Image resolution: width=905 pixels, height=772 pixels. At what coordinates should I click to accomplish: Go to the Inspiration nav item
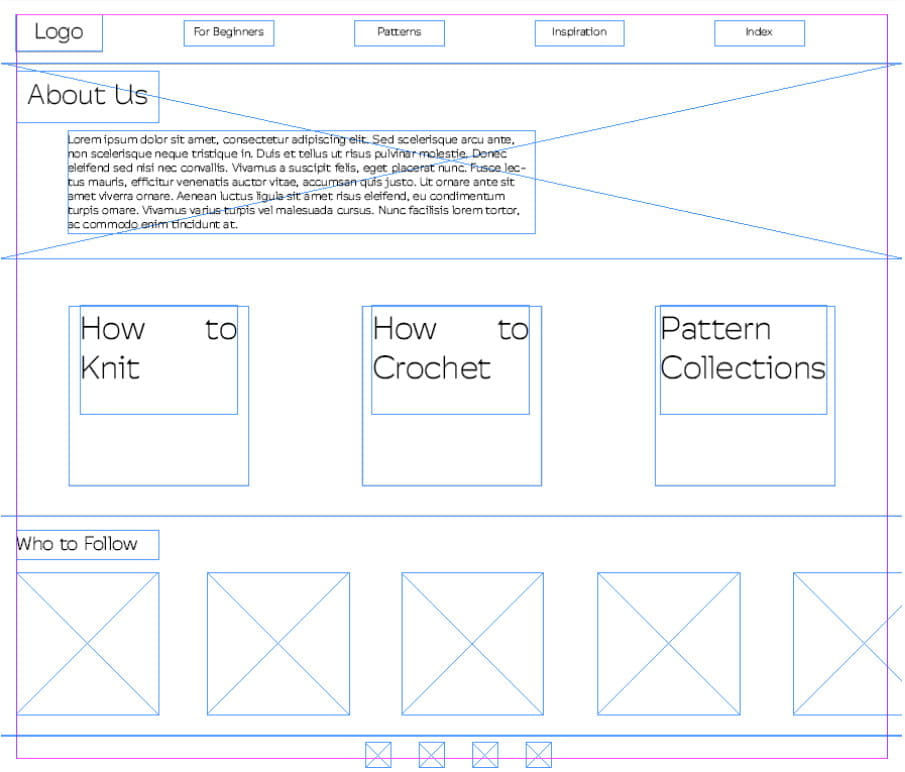[x=579, y=33]
